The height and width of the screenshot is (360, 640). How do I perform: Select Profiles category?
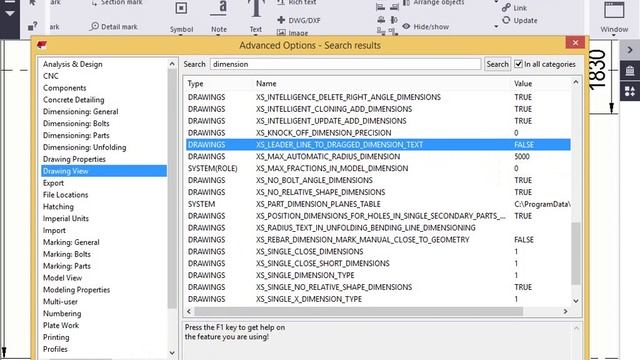[x=55, y=349]
